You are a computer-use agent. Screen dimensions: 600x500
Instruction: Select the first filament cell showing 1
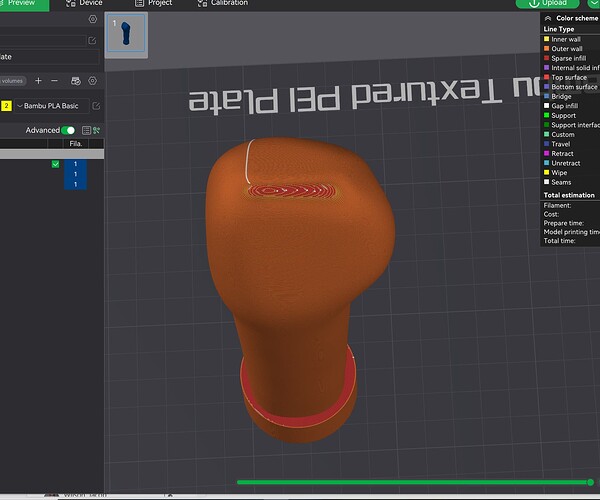(x=75, y=164)
